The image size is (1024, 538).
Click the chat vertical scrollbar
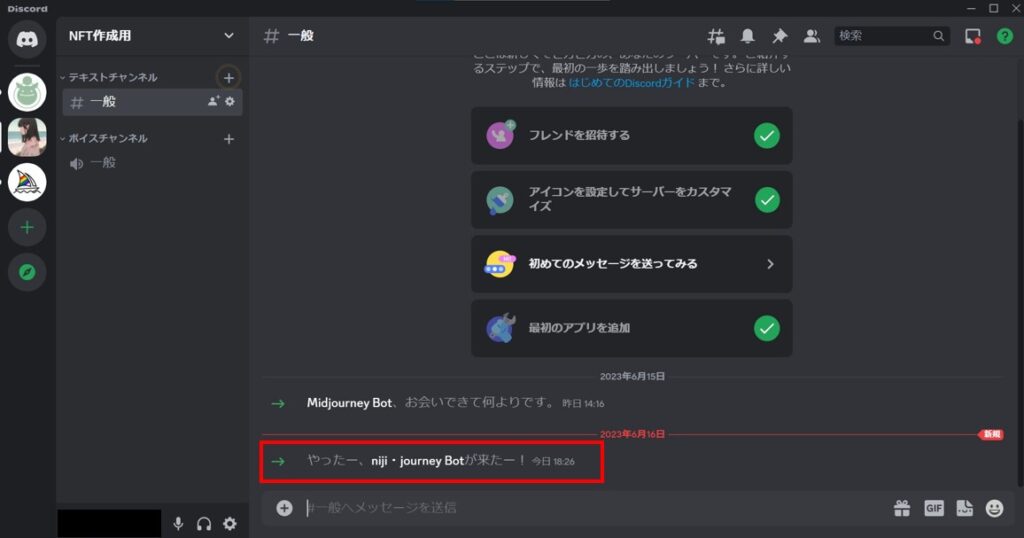point(1020,303)
